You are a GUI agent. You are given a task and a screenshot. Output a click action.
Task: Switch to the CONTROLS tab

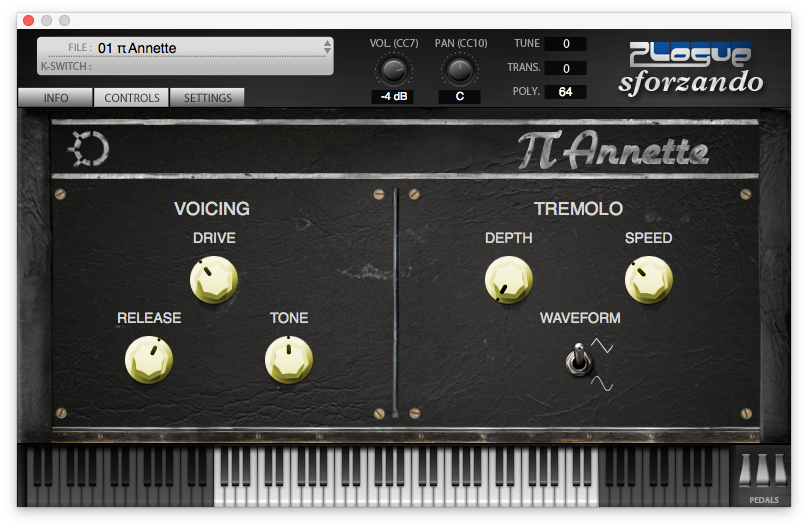pyautogui.click(x=131, y=97)
